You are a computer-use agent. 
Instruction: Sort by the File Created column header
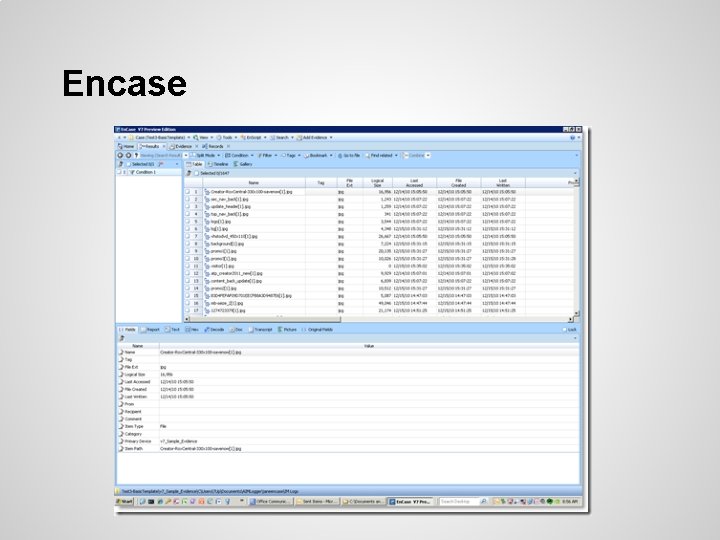(459, 183)
